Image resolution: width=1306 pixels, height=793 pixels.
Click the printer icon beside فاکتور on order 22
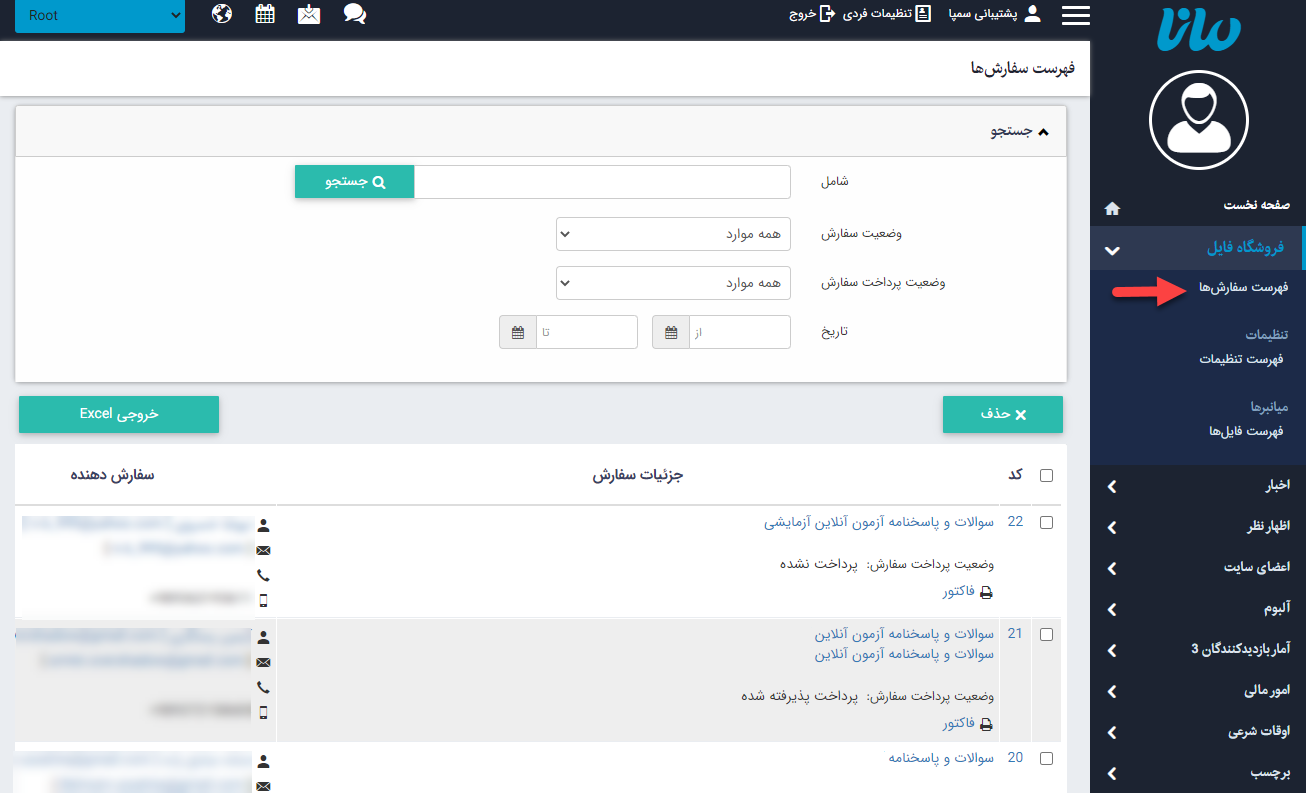986,591
